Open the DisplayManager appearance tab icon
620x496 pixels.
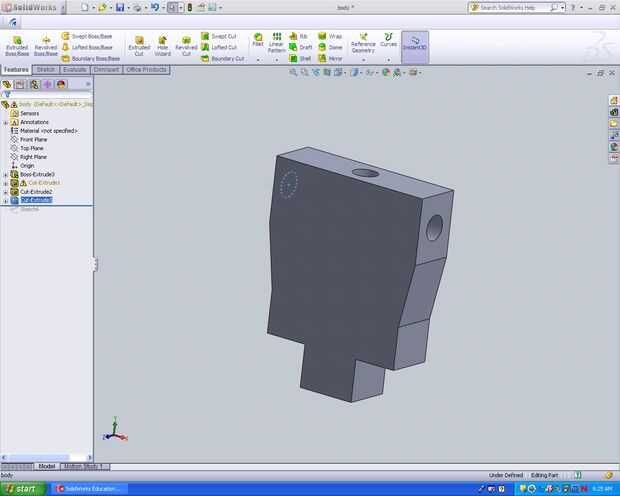(61, 84)
